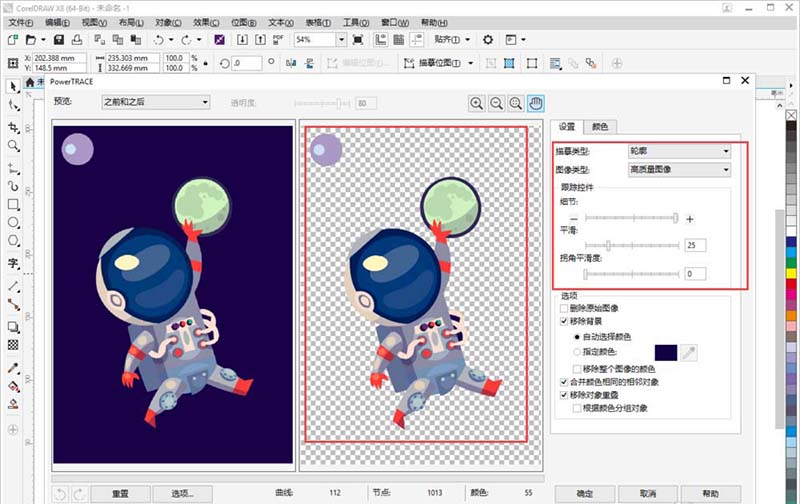Open the 描摹类型 trace type dropdown

click(x=679, y=151)
